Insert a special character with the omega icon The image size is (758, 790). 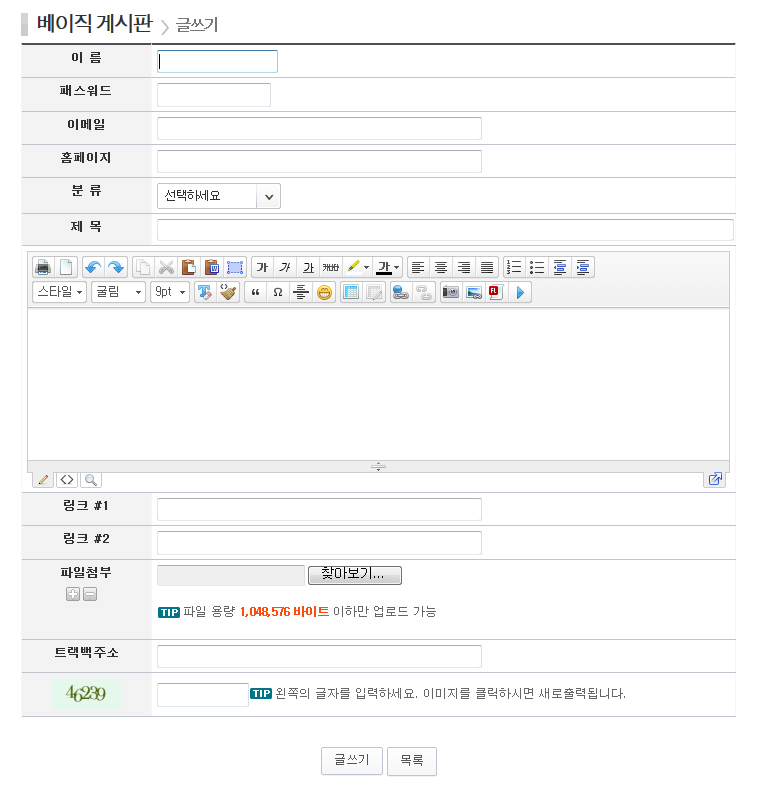278,292
